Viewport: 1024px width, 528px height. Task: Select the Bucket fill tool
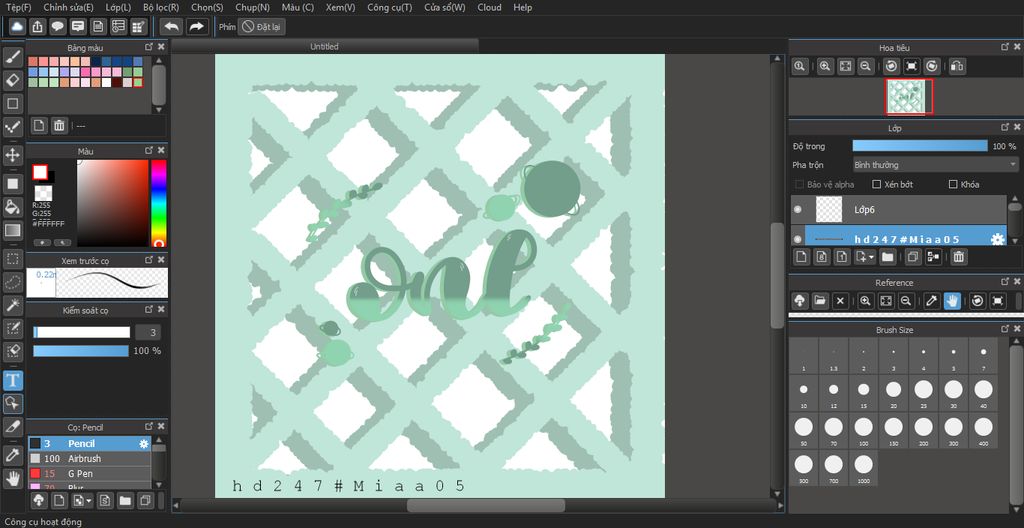point(13,207)
